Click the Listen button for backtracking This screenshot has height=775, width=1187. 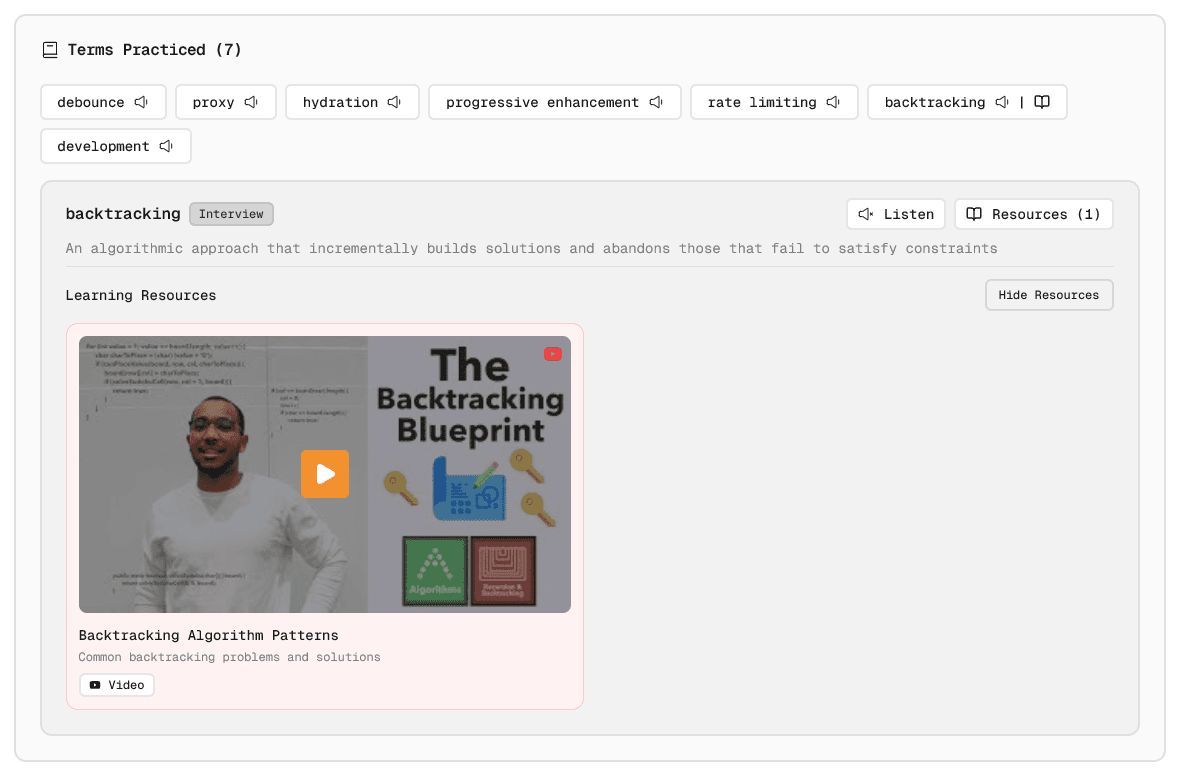click(896, 214)
